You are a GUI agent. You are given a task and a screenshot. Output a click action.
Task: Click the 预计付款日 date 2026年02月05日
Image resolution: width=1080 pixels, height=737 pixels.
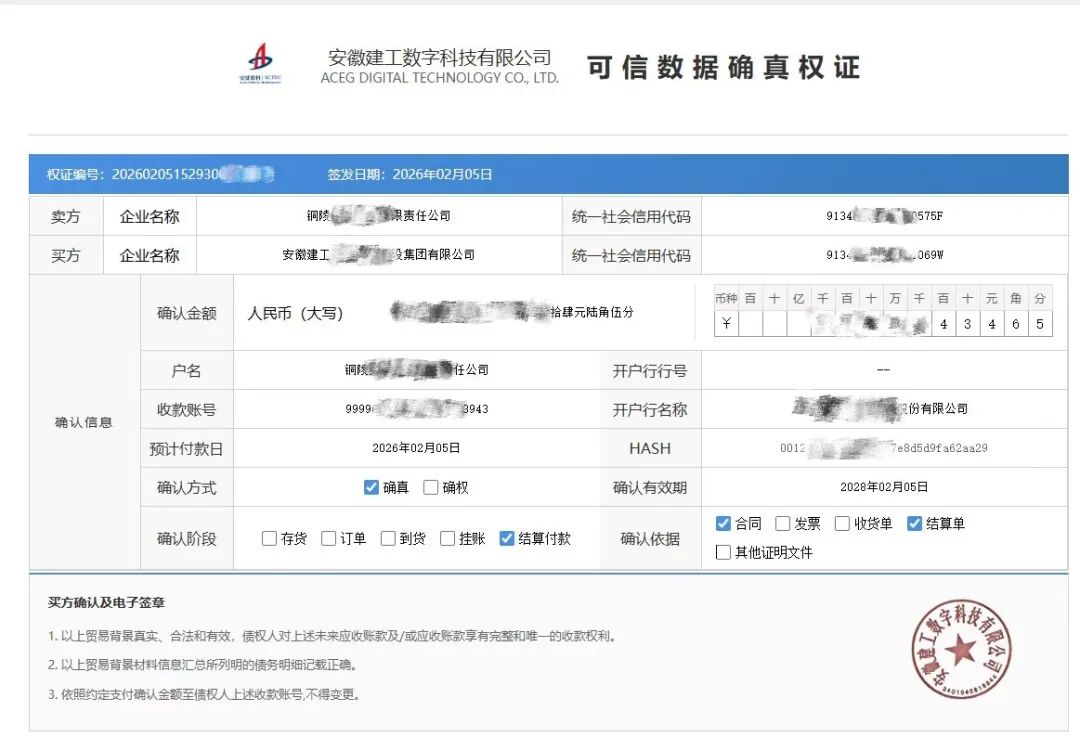[416, 449]
